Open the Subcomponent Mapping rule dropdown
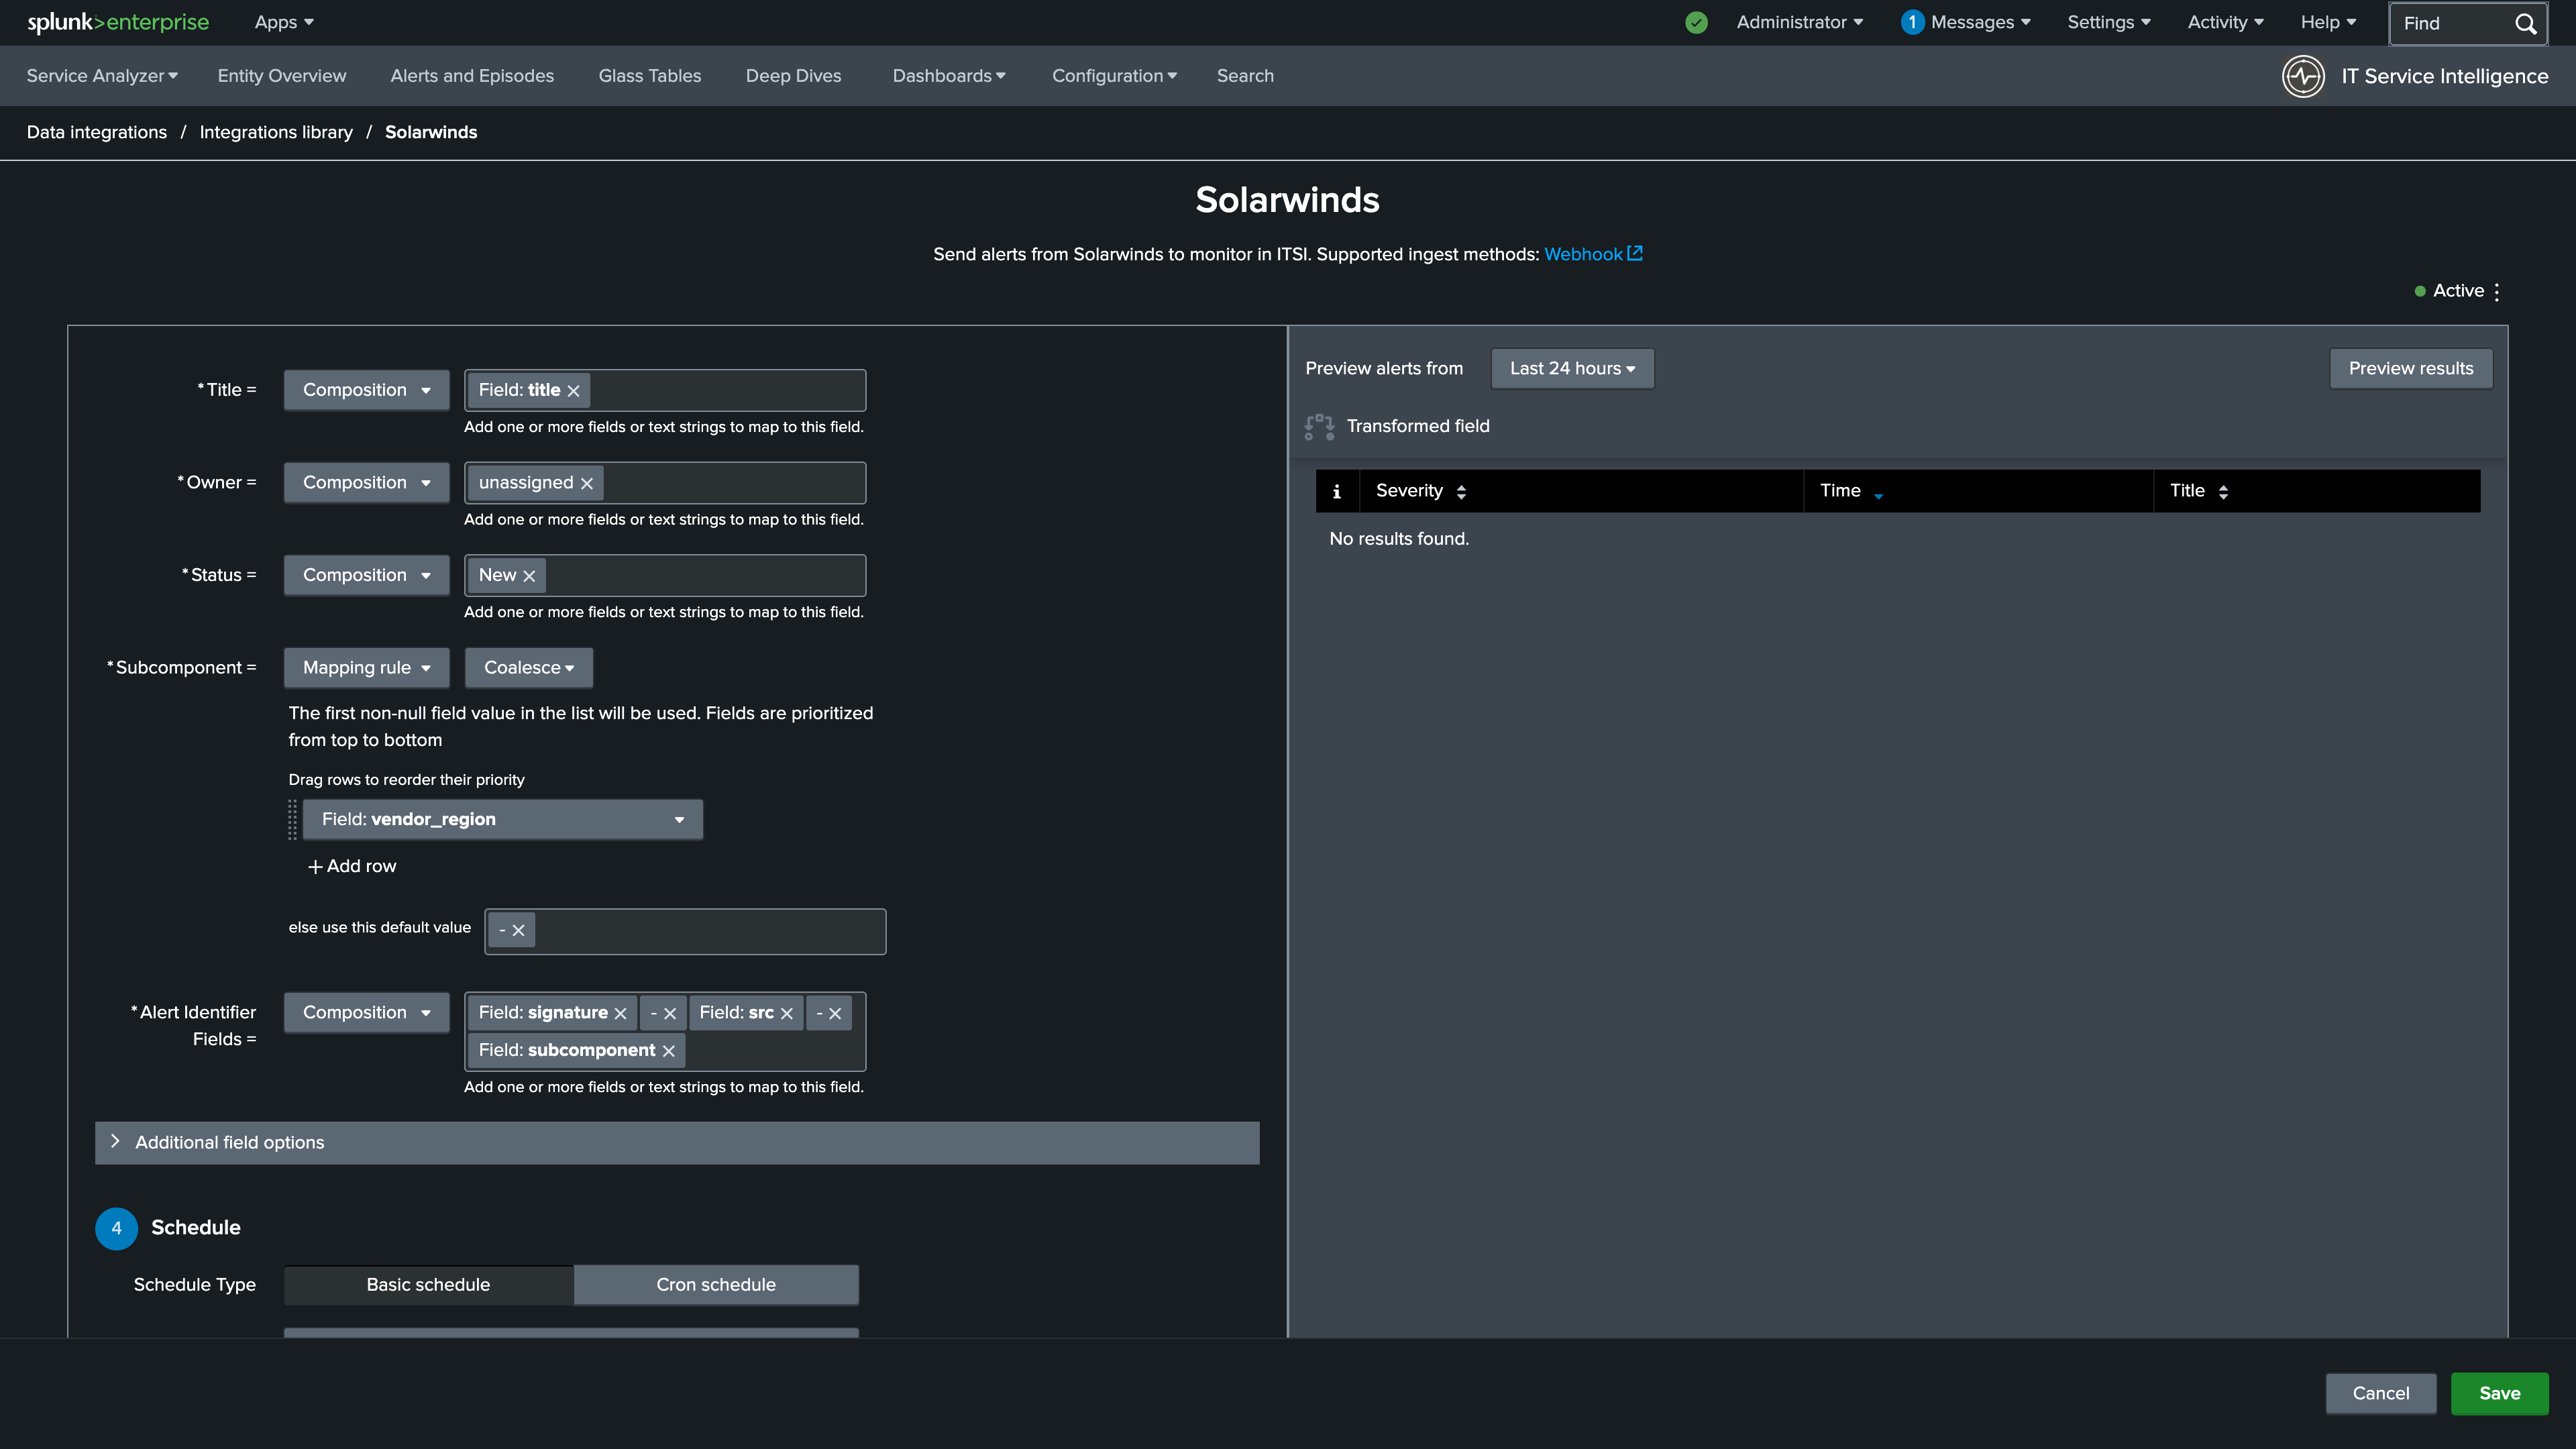This screenshot has height=1449, width=2576. pyautogui.click(x=367, y=668)
